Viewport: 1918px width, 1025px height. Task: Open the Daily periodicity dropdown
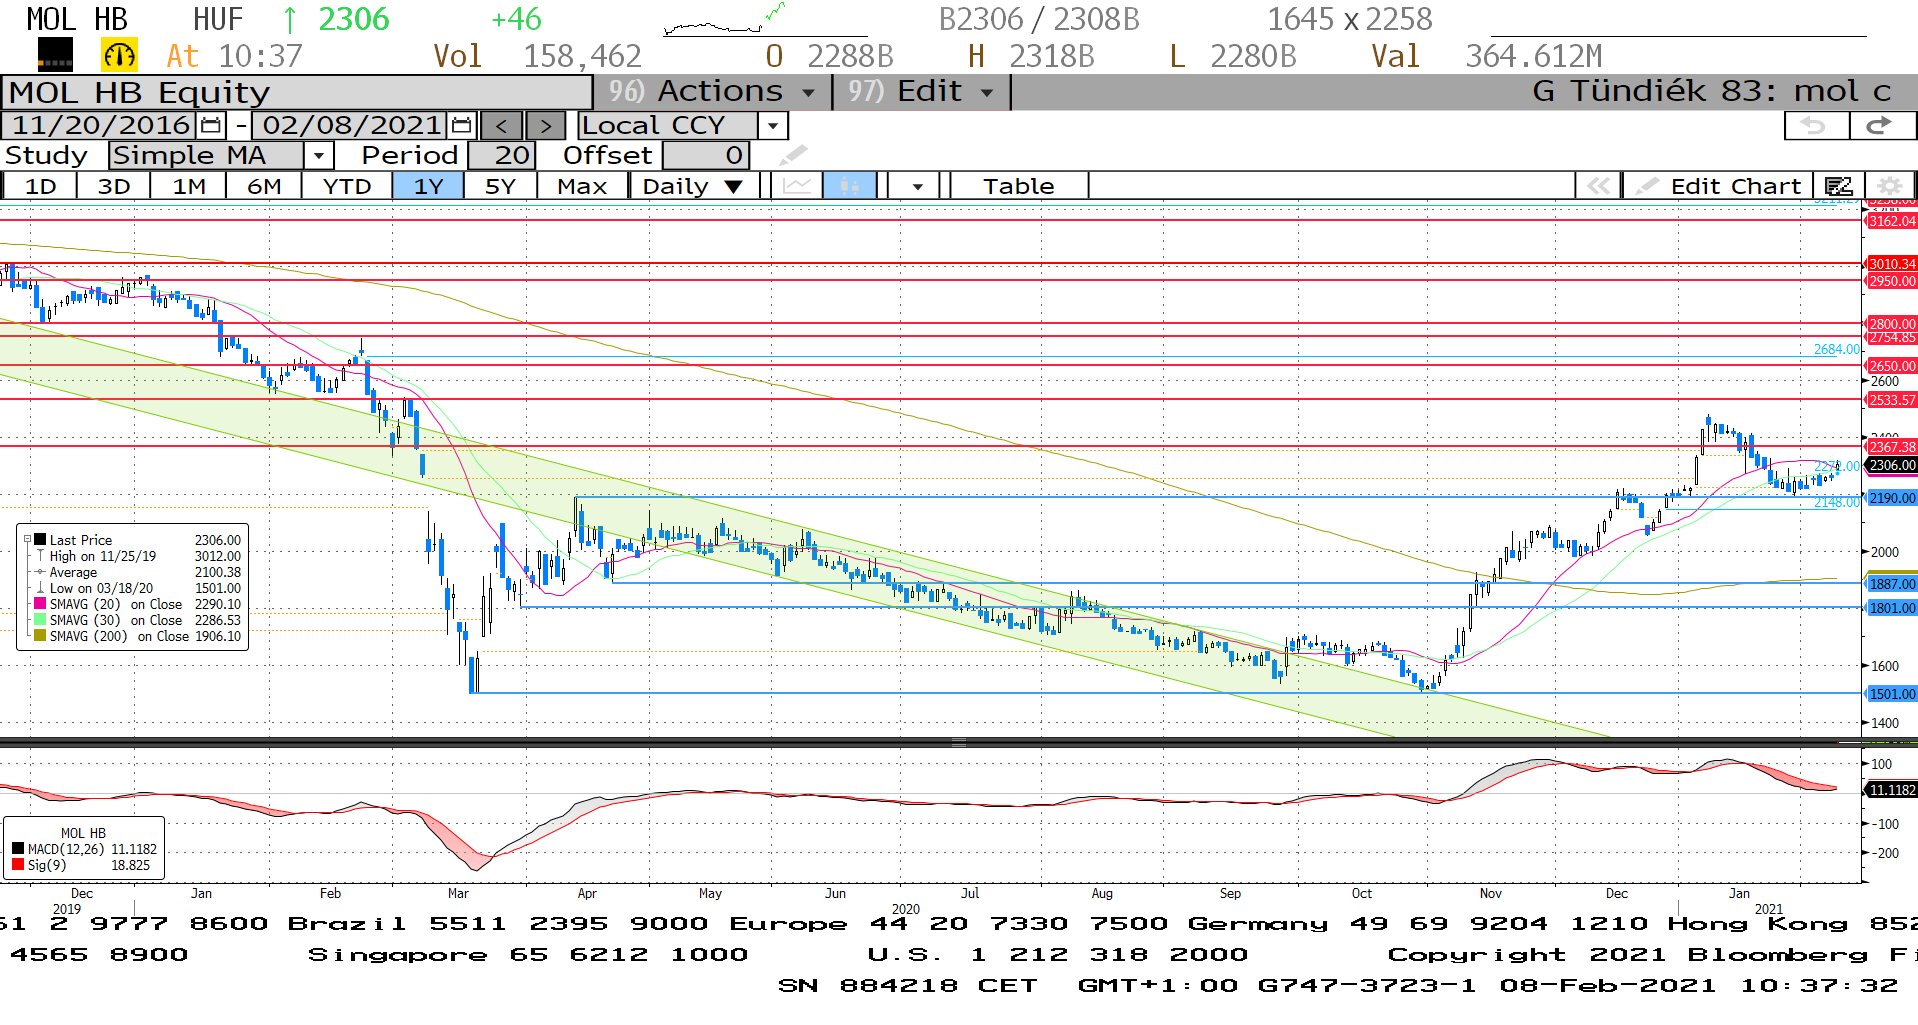coord(691,186)
